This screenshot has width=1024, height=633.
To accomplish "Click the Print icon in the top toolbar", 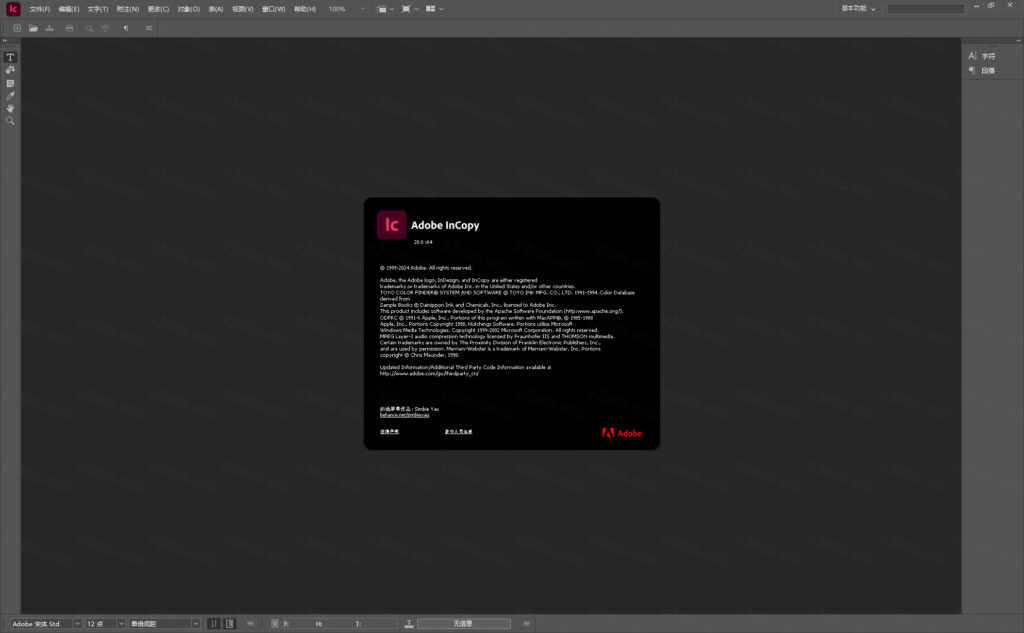I will coord(70,28).
